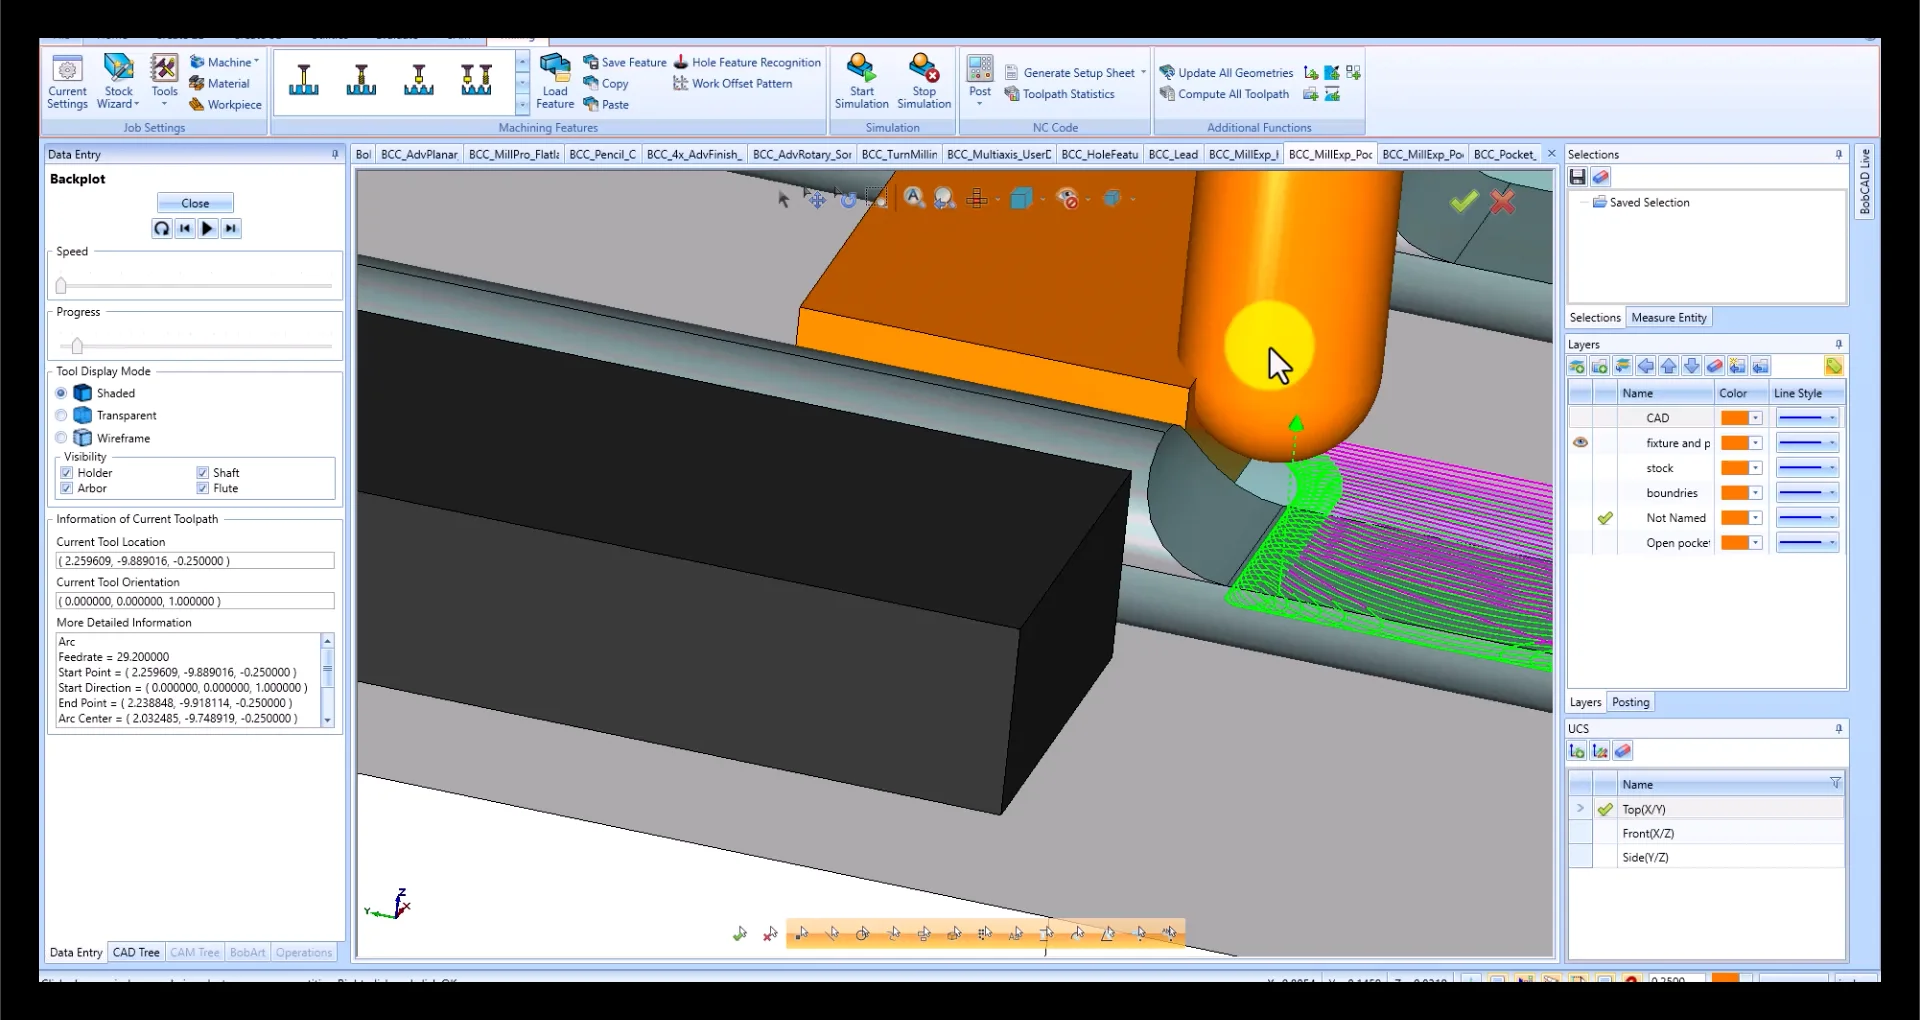
Task: Toggle the Flute visibility checkbox
Action: [x=203, y=489]
